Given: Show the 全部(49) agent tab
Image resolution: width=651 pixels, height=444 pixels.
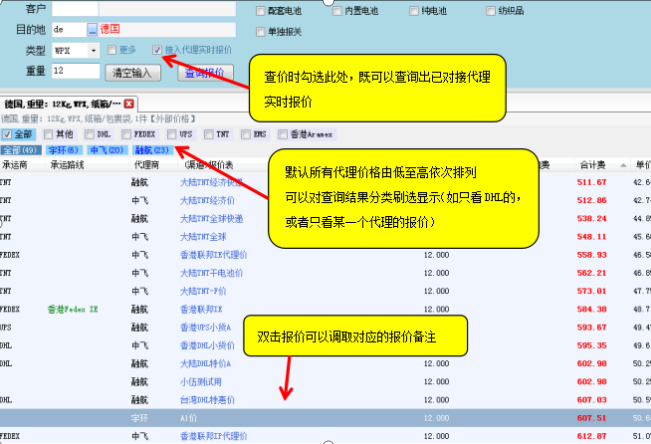Looking at the screenshot, I should (x=21, y=150).
